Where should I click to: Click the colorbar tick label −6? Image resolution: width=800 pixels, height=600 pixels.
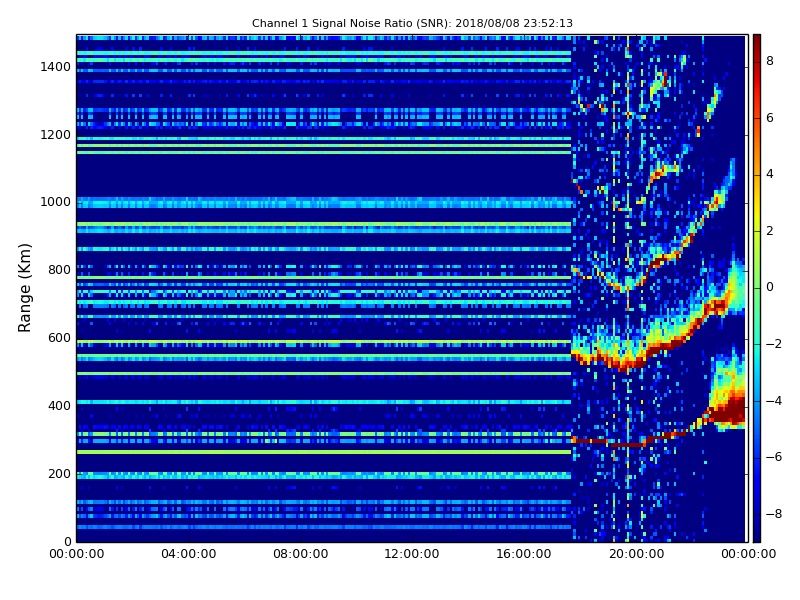[x=774, y=457]
